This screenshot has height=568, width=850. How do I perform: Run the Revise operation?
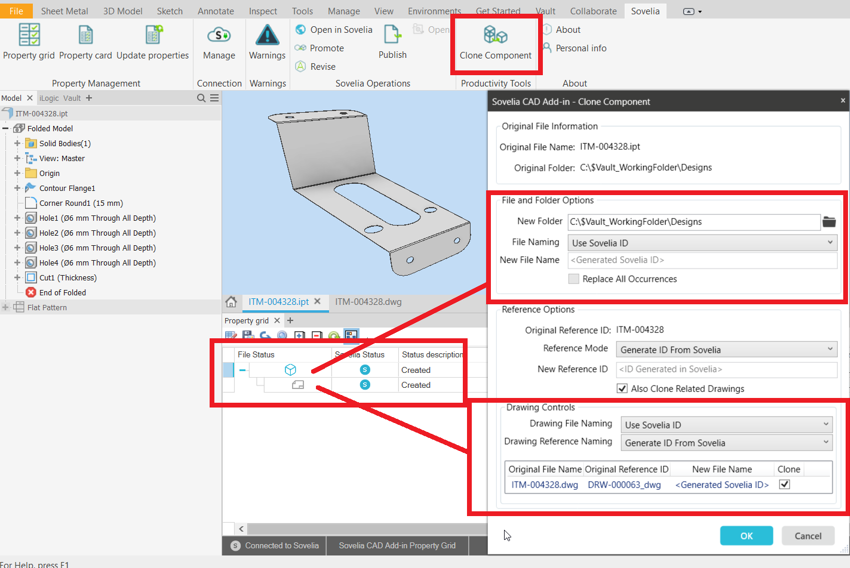pos(315,67)
